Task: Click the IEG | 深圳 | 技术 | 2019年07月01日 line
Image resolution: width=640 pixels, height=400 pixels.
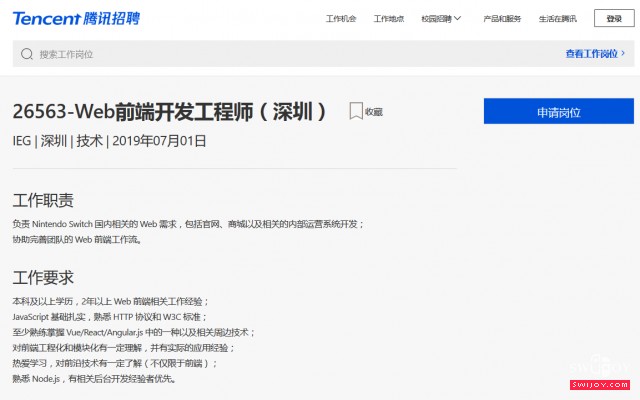Action: click(109, 141)
